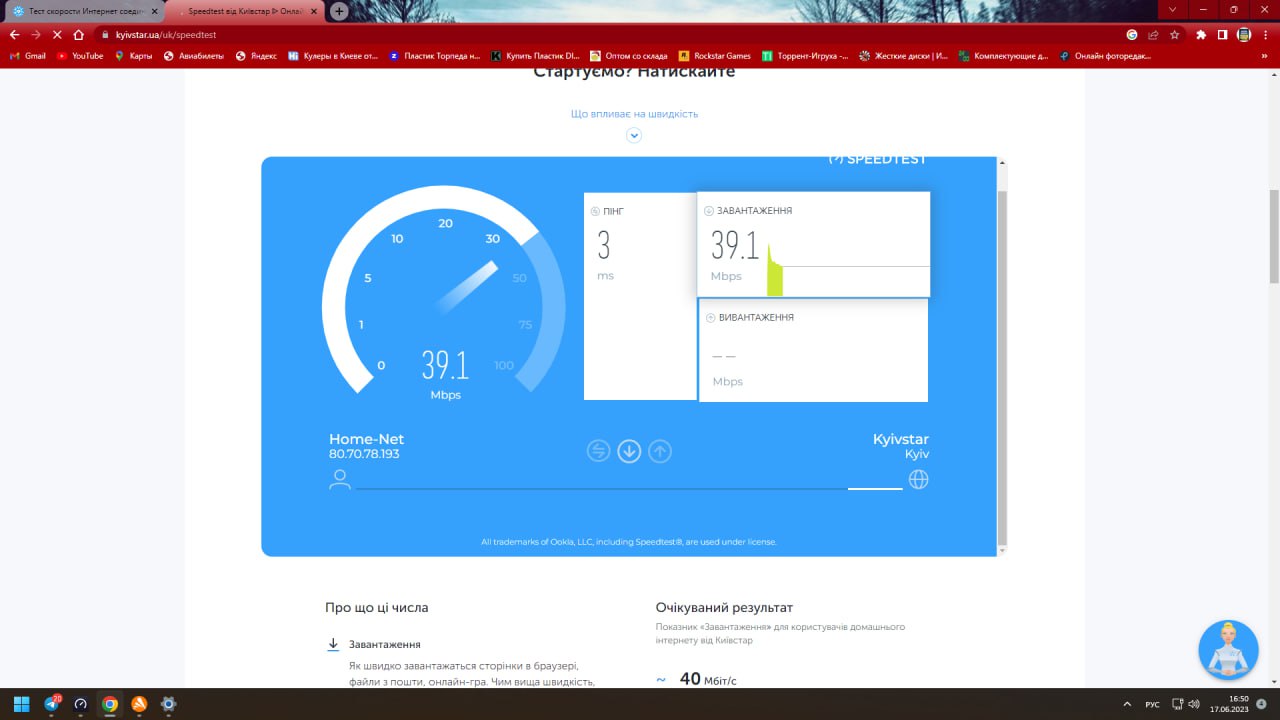Switch to the 'Speedtest від Київстар' tab

point(245,11)
